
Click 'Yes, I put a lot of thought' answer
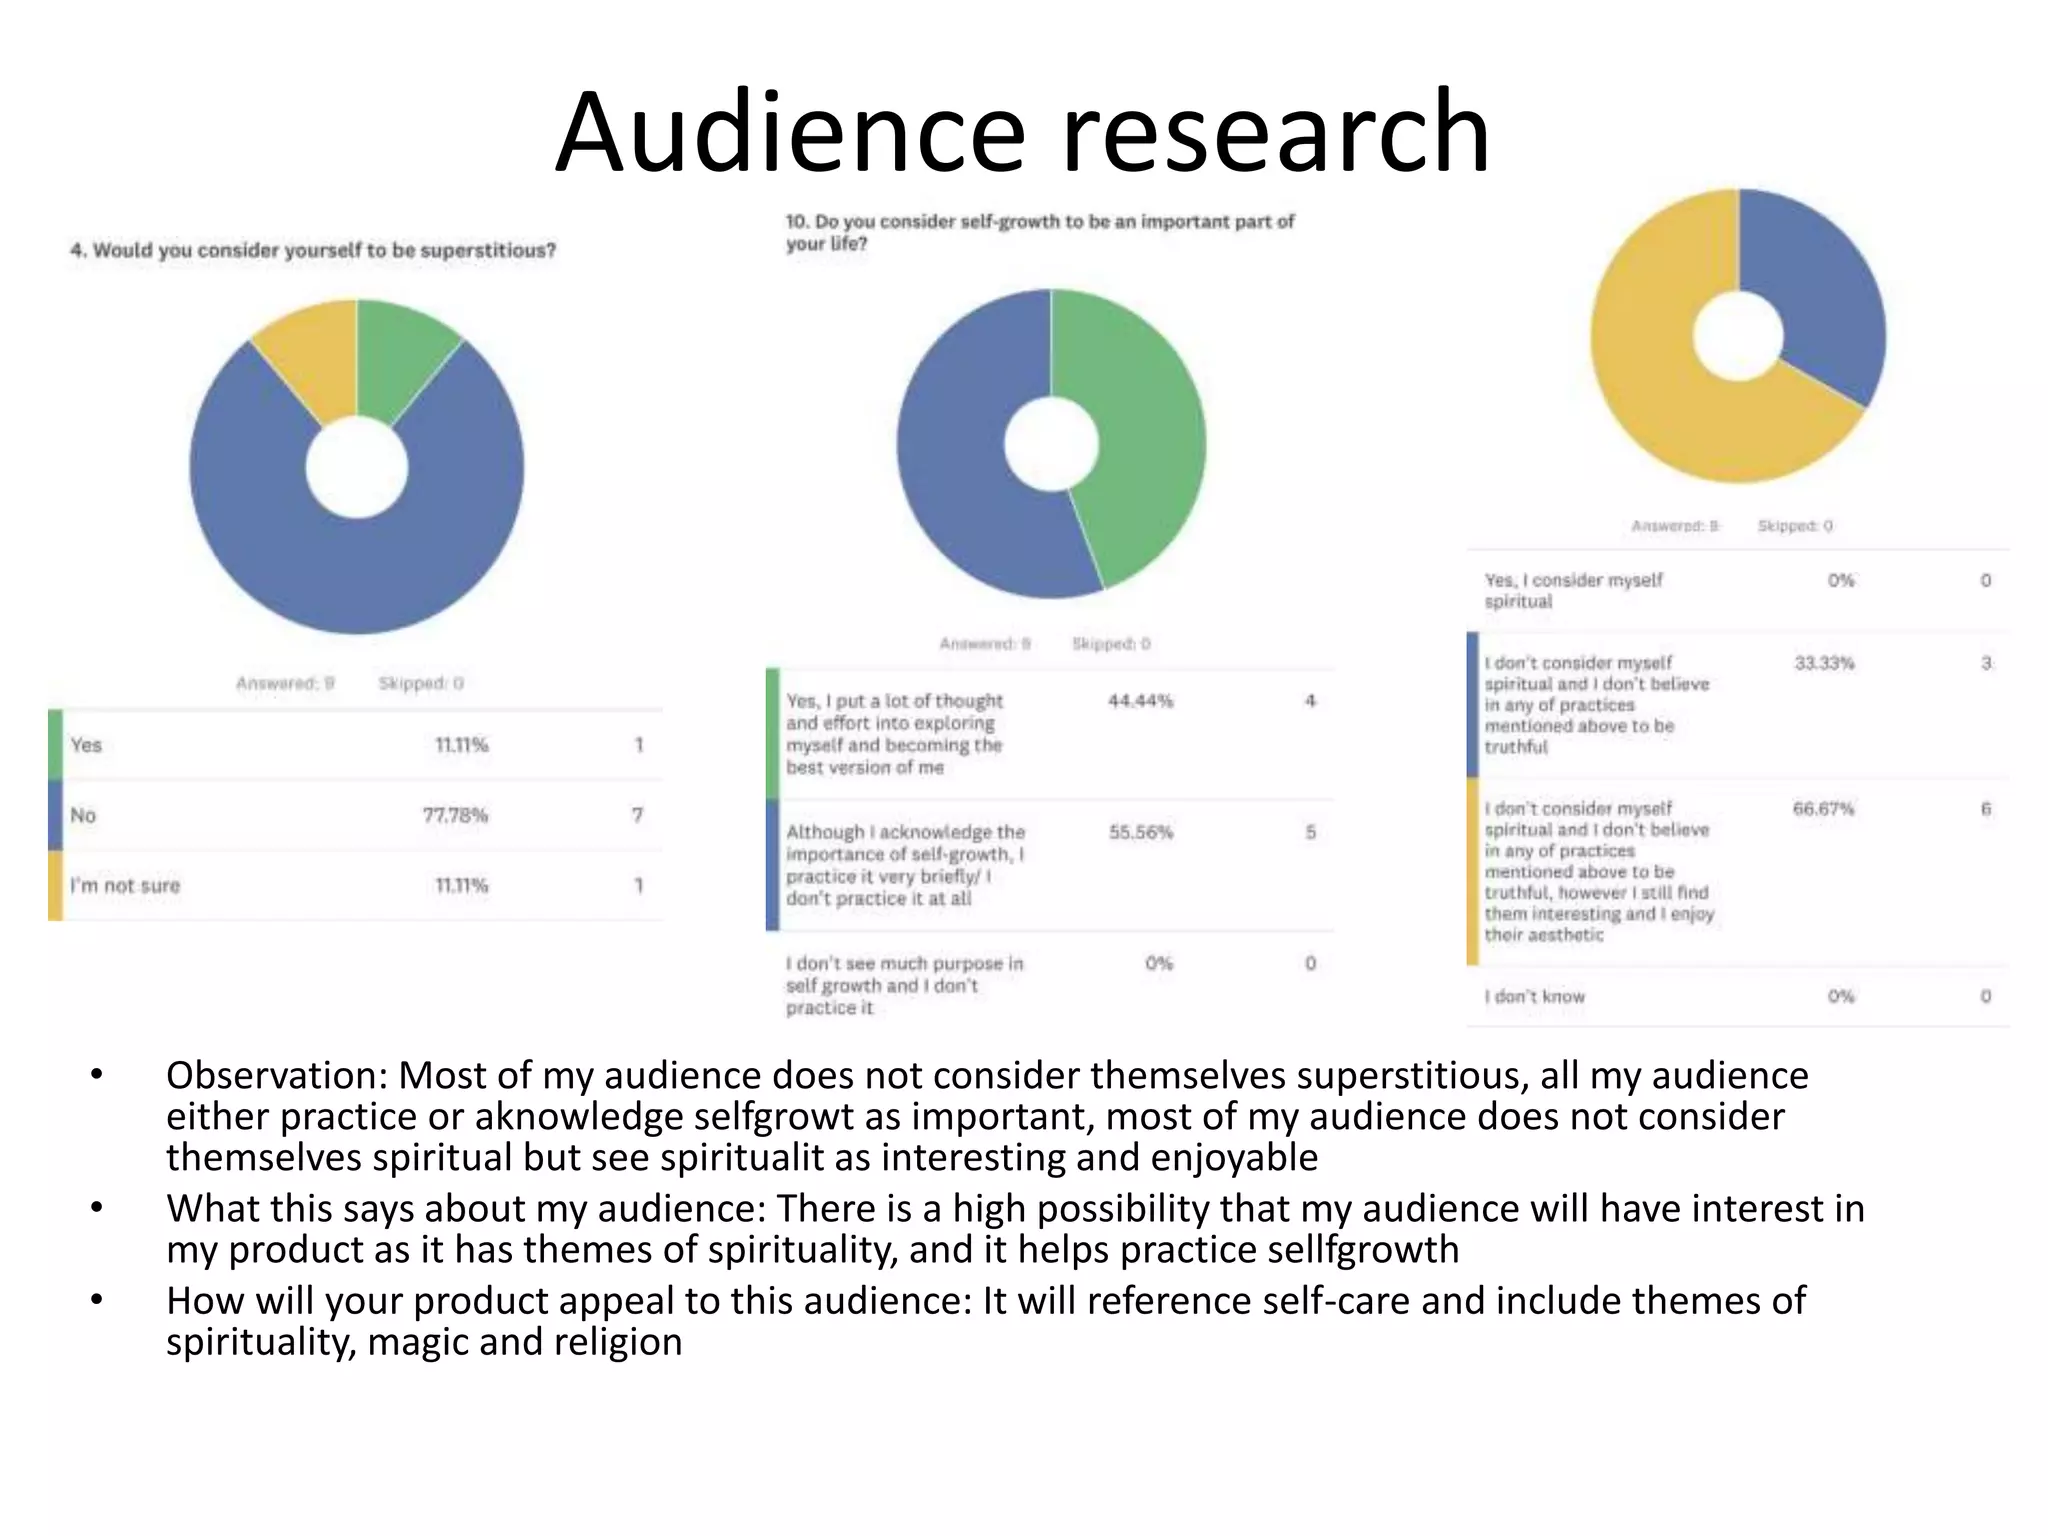coord(894,734)
